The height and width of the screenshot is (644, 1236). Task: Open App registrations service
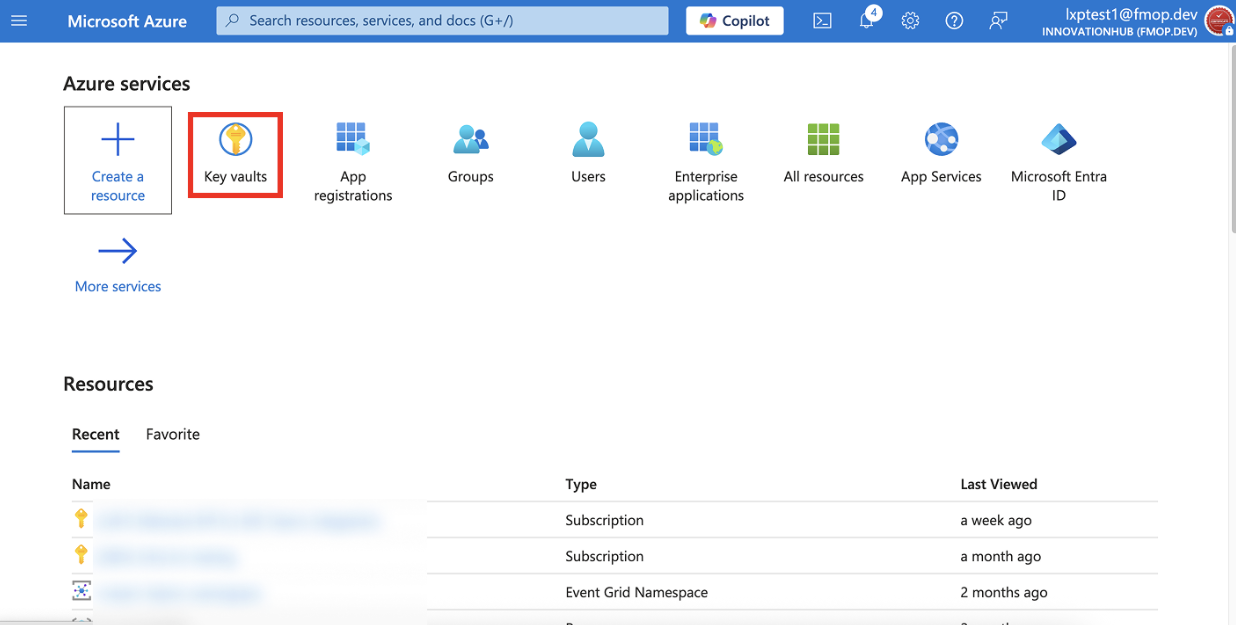(353, 161)
